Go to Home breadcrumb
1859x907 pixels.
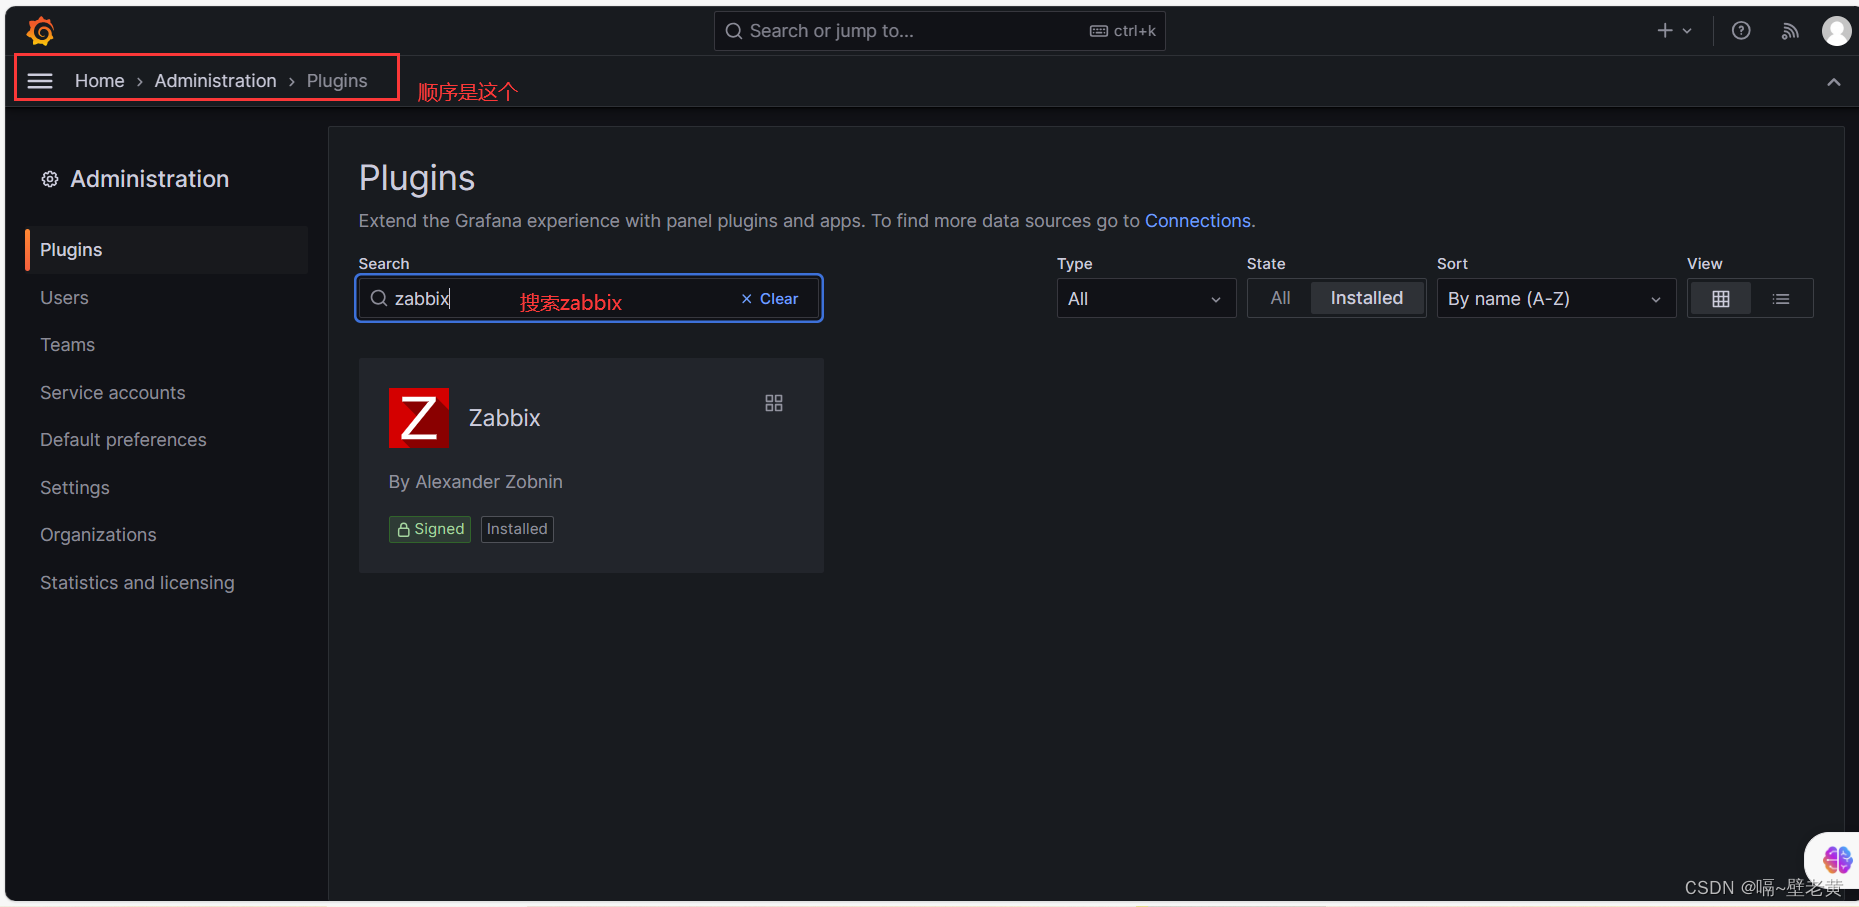100,81
